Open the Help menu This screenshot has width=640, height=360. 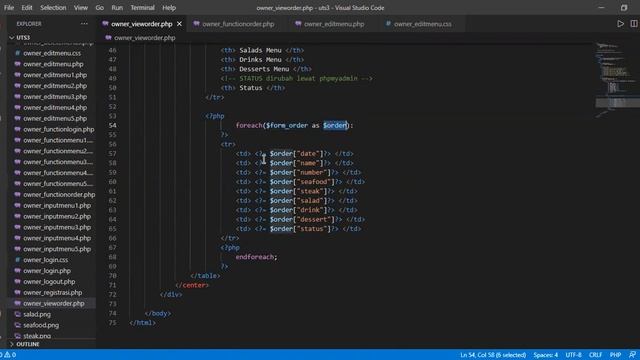[169, 8]
